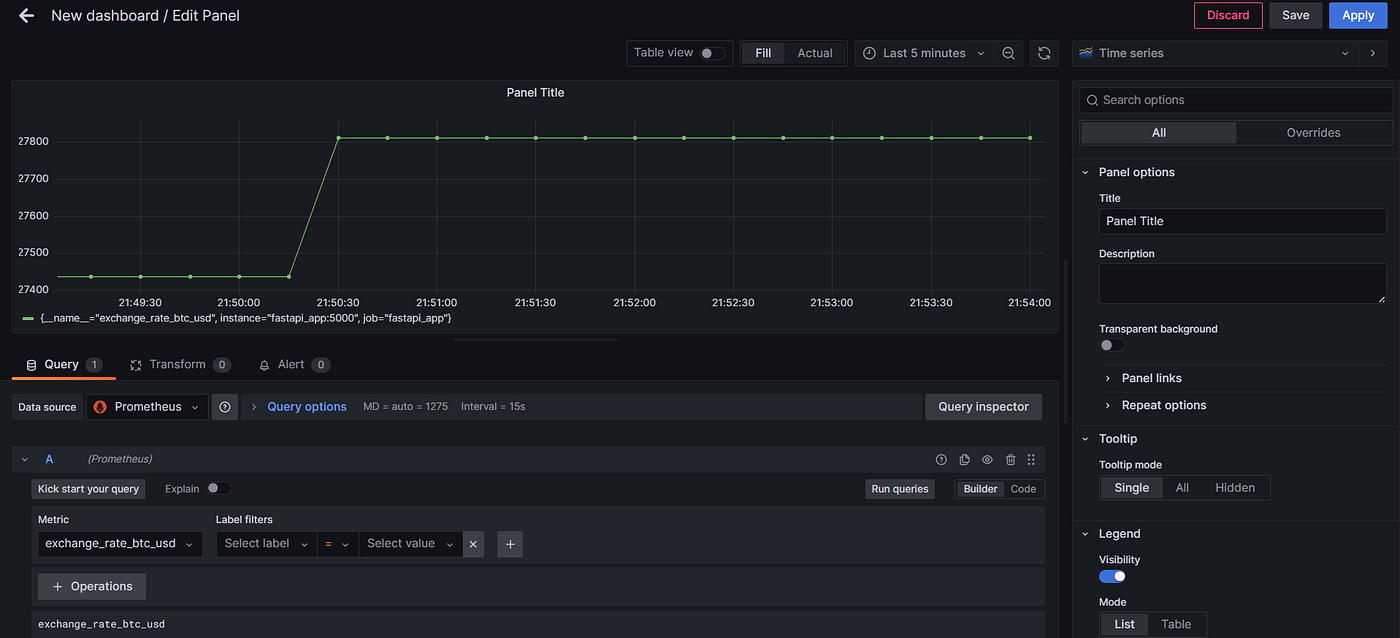Click the magnifier icon in Search options
1400x638 pixels.
point(1092,100)
